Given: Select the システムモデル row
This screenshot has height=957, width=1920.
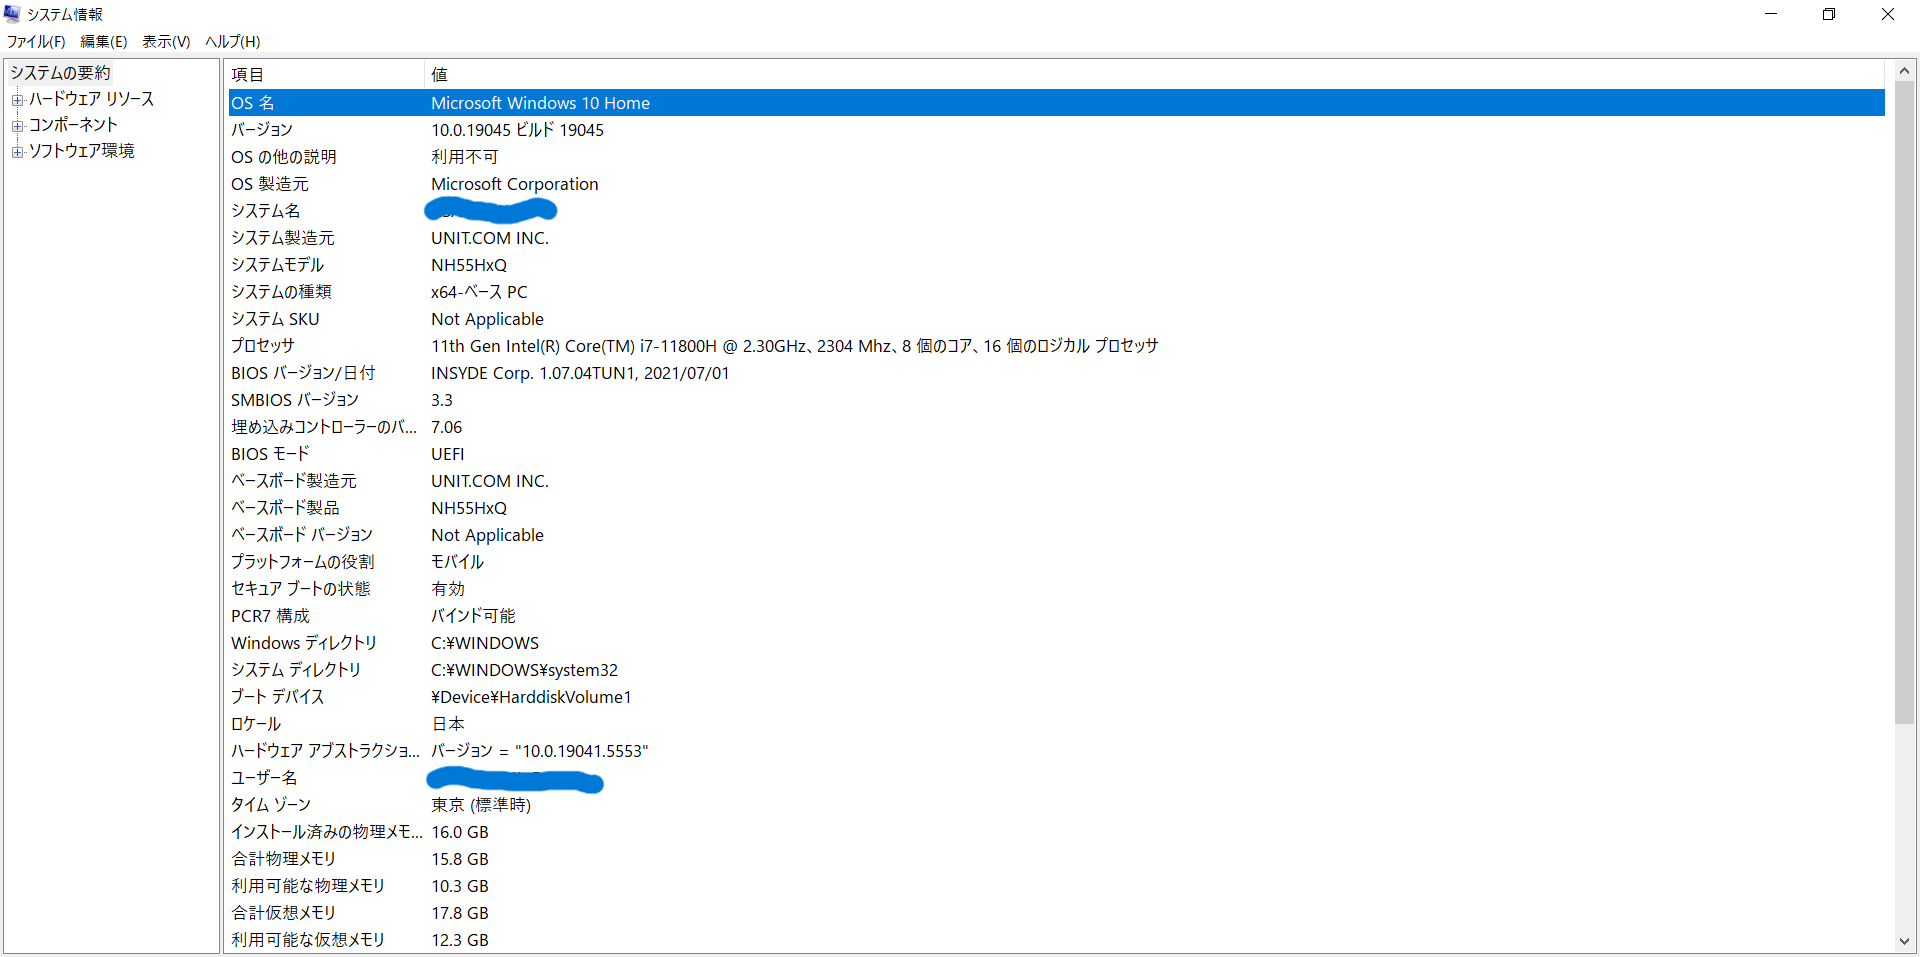Looking at the screenshot, I should coord(1057,265).
